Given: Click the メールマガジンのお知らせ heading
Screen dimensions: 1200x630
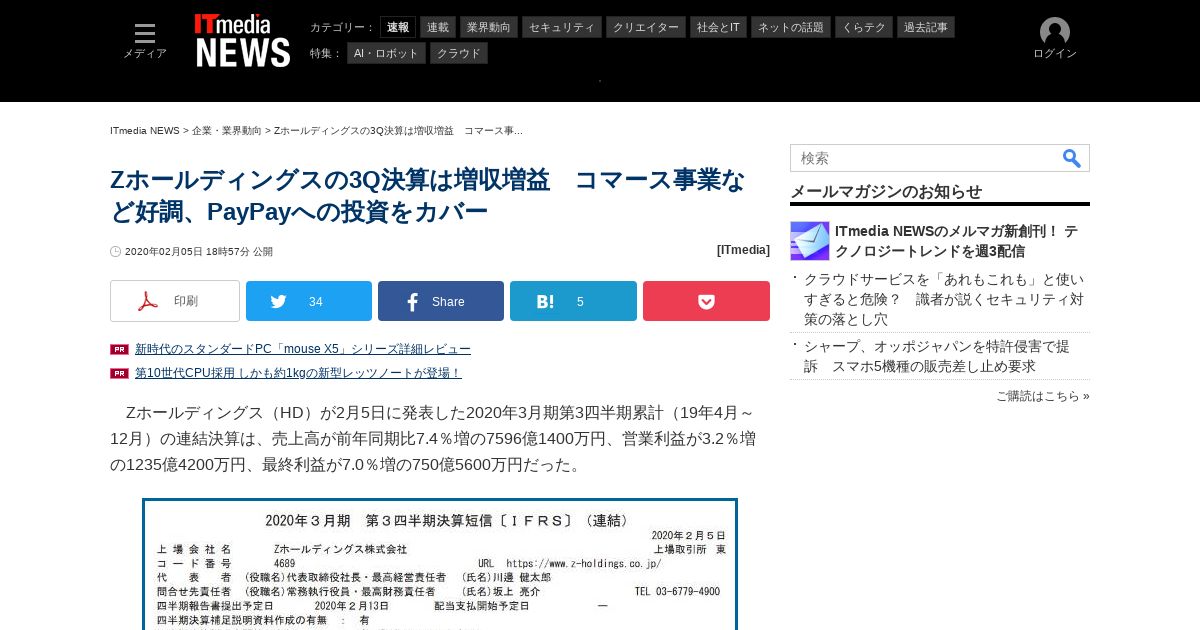Looking at the screenshot, I should click(x=886, y=191).
